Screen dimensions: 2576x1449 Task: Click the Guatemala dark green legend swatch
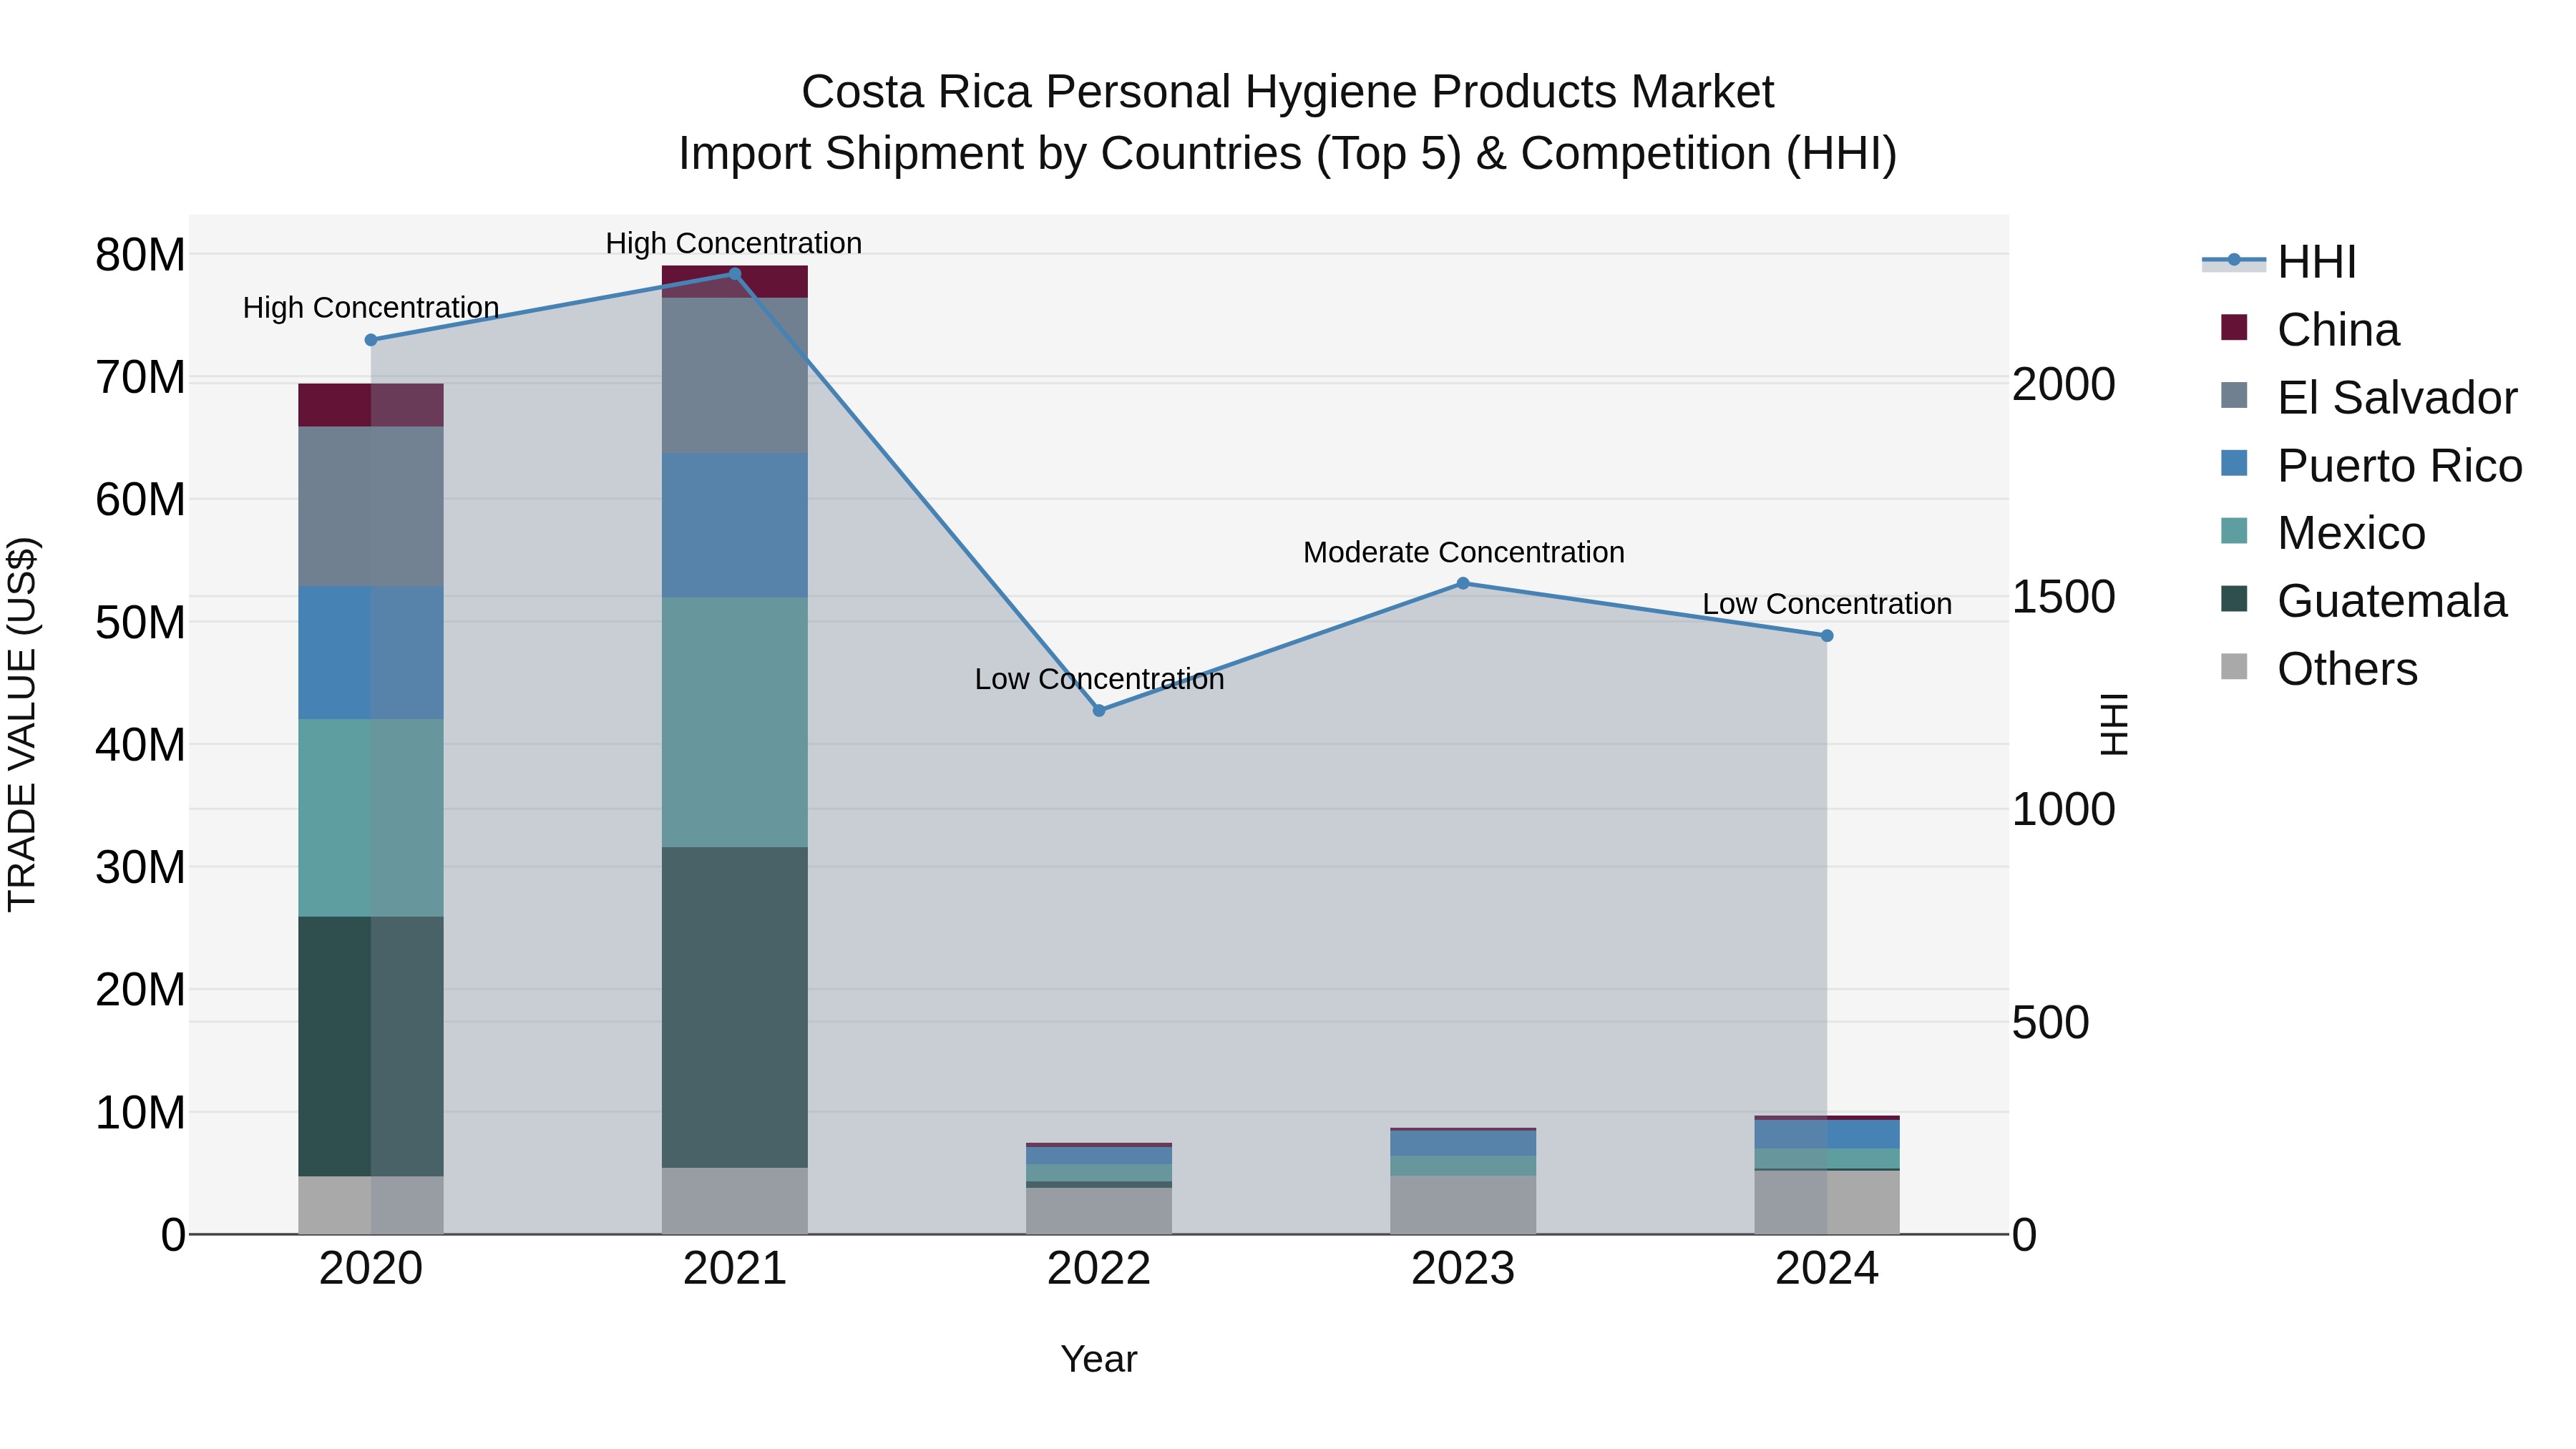(x=2234, y=599)
